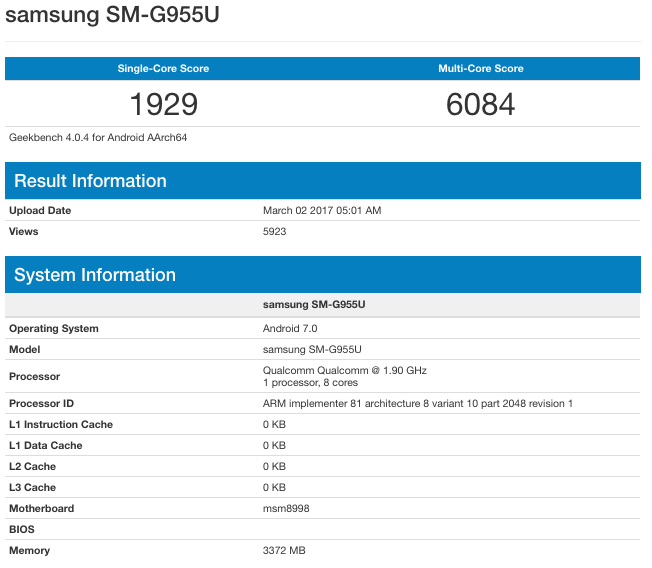Click the Model row label
The height and width of the screenshot is (568, 652).
point(25,349)
